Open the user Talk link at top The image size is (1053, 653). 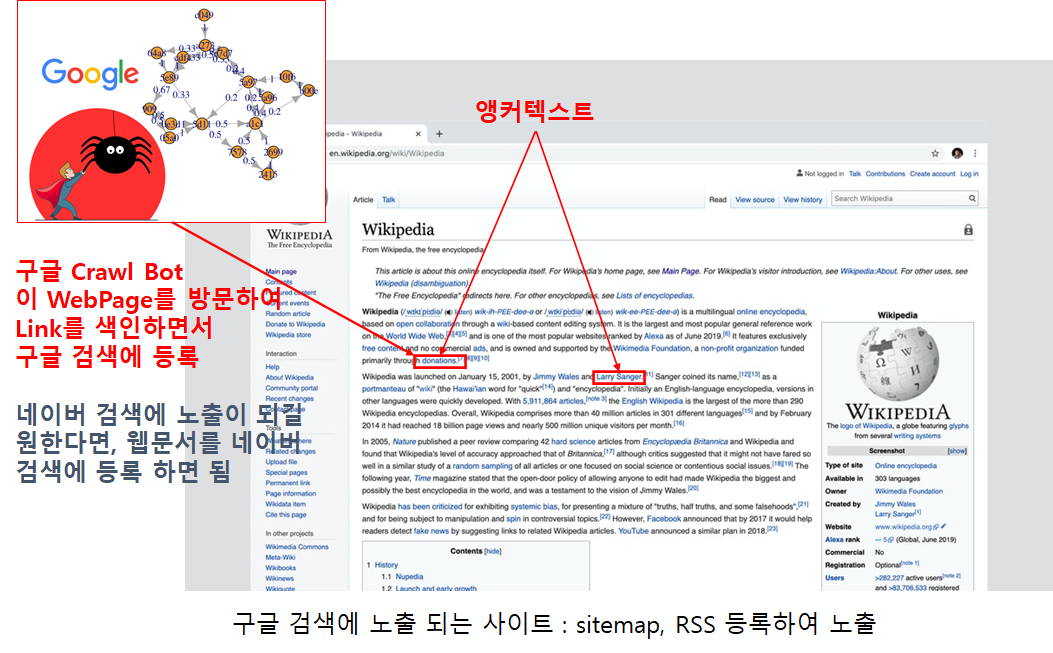pos(855,174)
